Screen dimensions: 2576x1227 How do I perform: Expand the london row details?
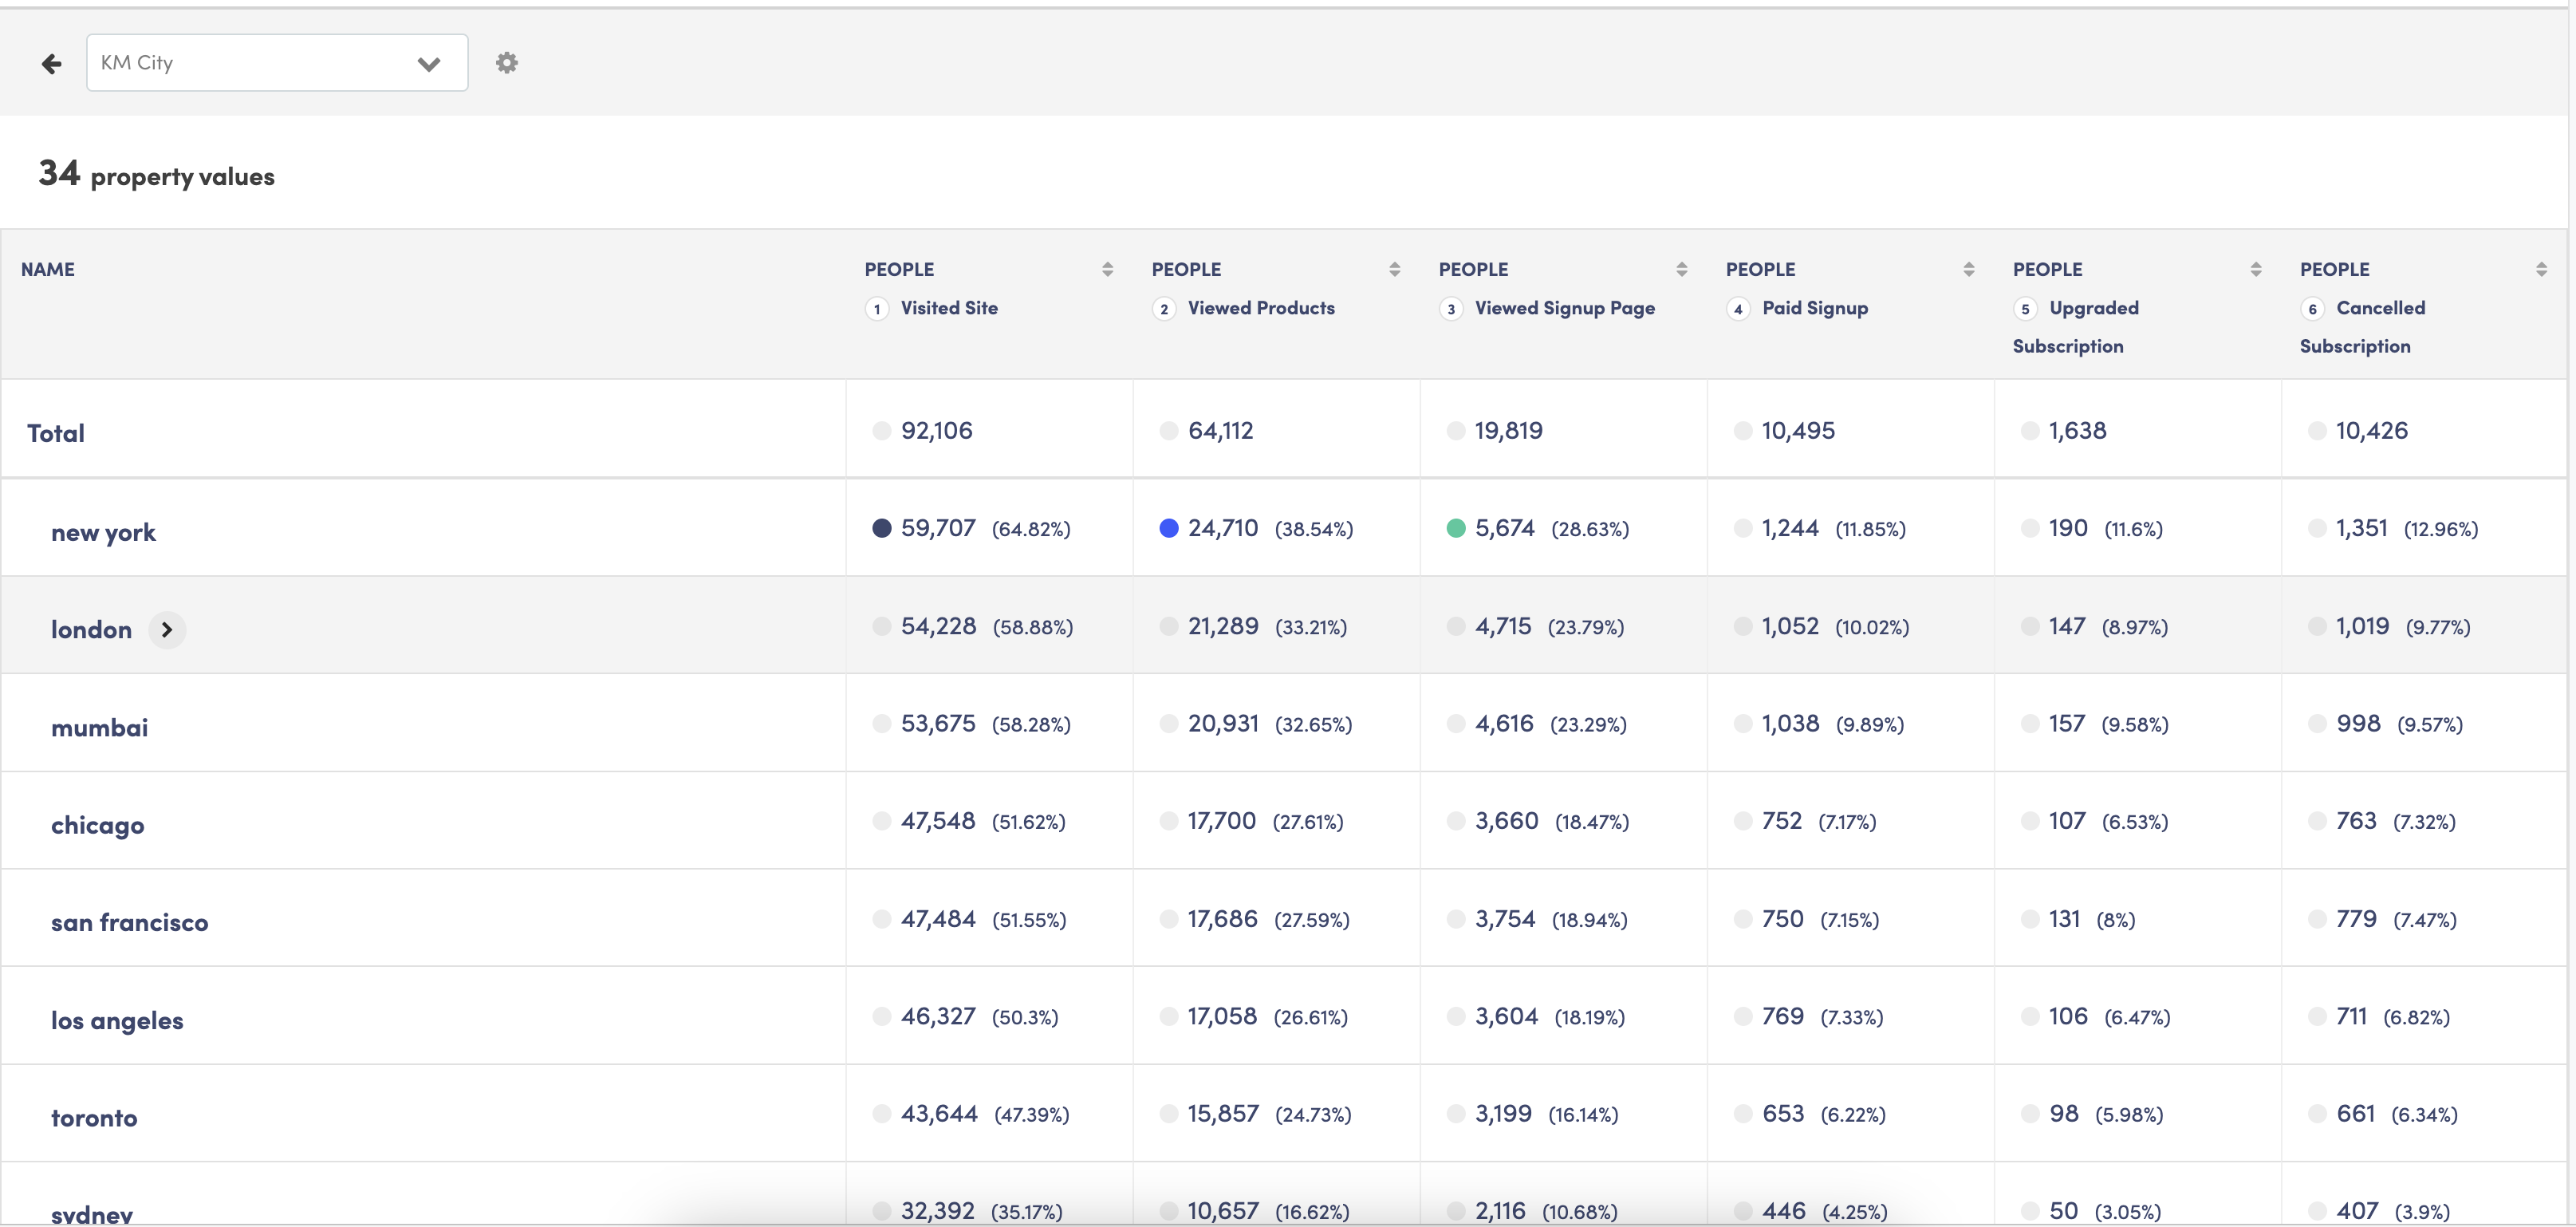167,630
